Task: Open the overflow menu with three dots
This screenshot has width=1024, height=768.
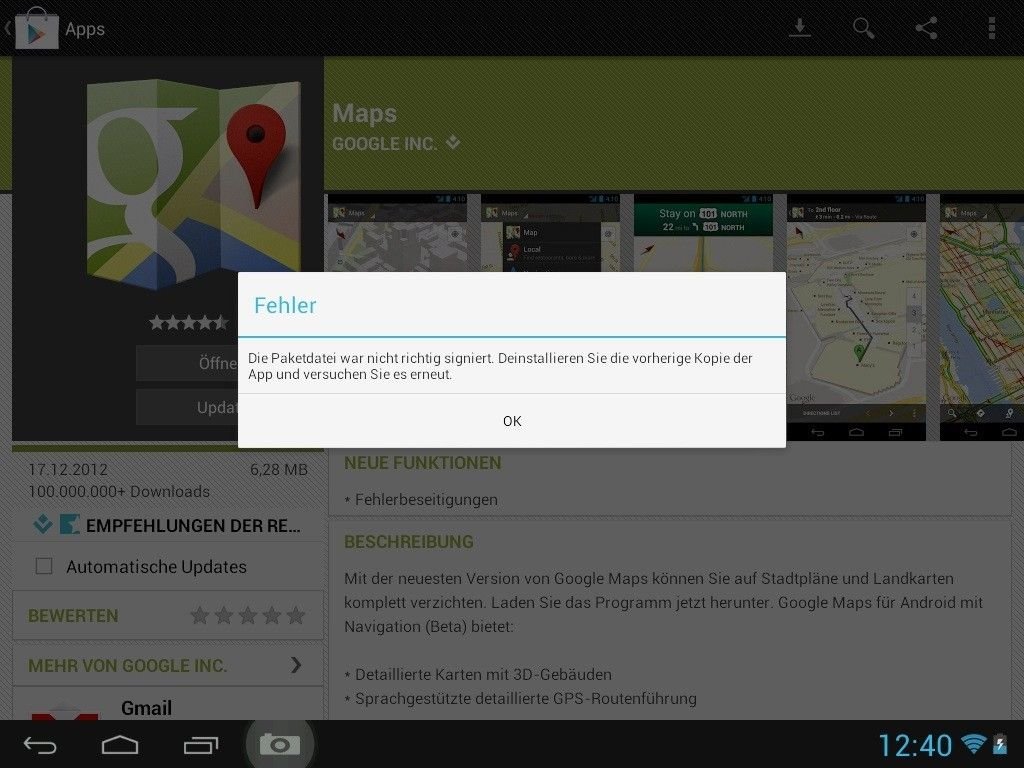Action: point(991,28)
